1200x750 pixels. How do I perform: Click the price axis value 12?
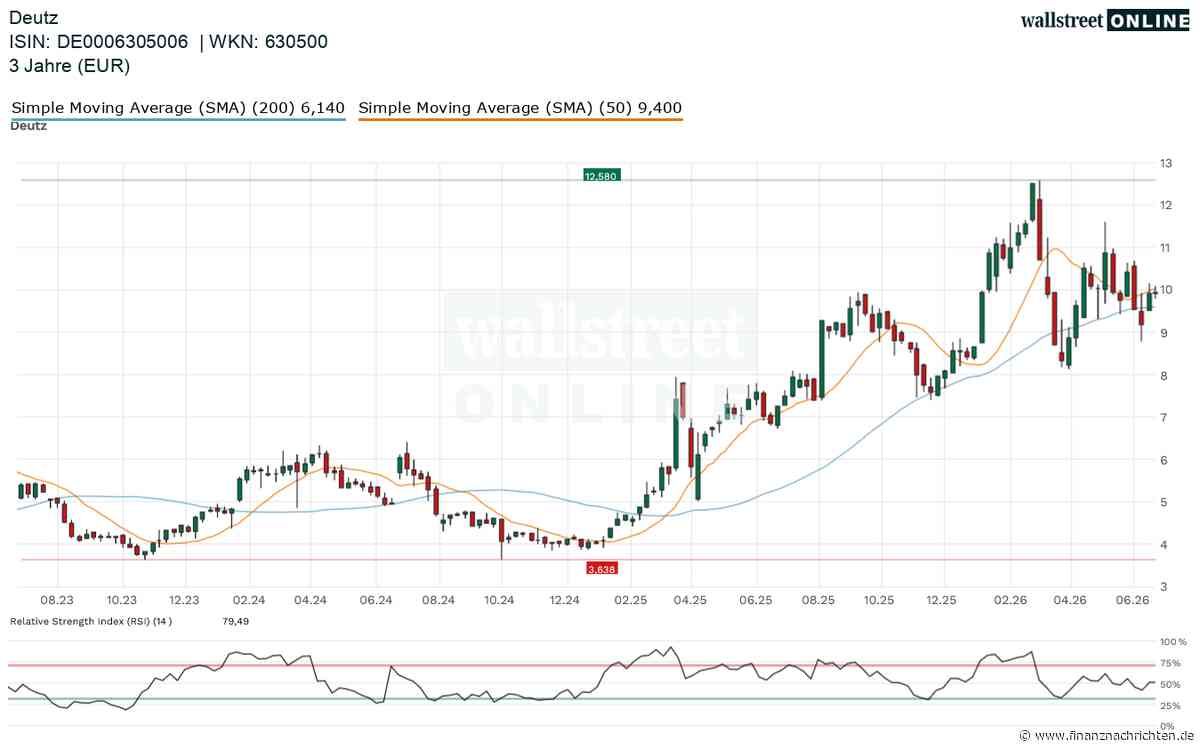(x=1166, y=205)
